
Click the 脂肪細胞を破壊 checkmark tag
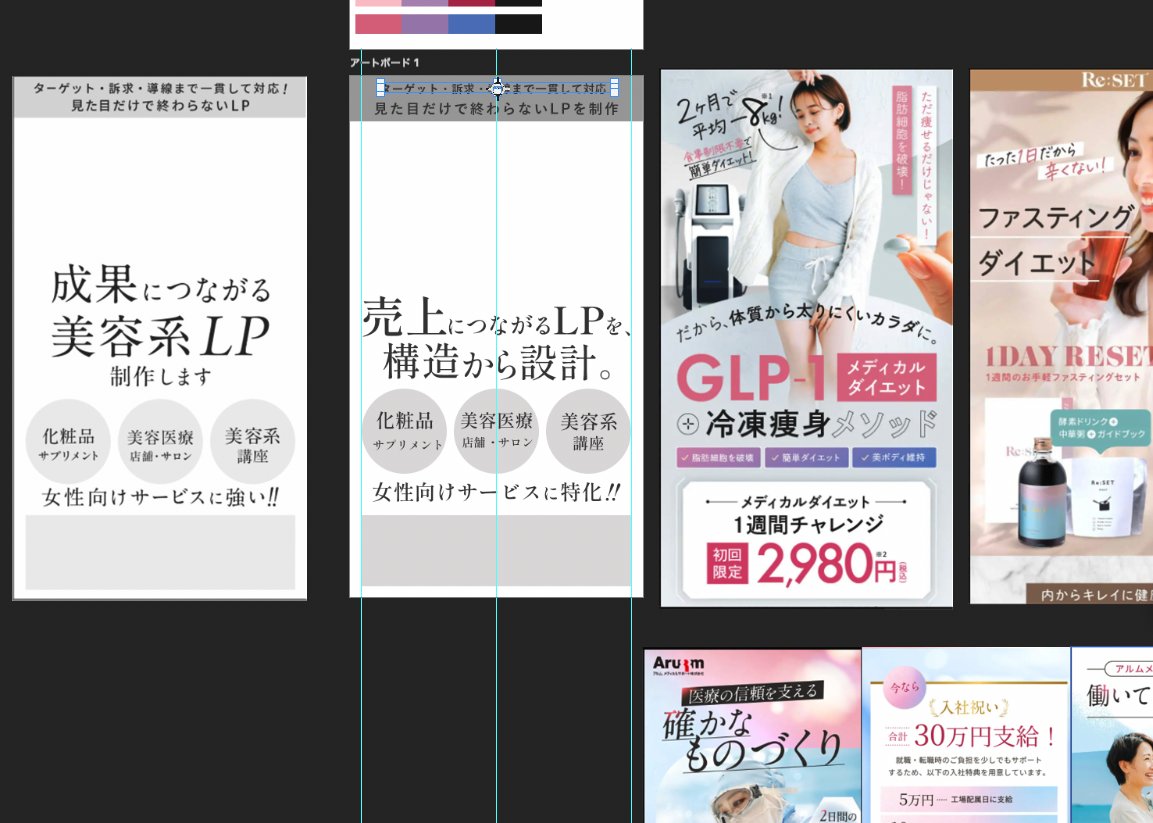pos(718,457)
